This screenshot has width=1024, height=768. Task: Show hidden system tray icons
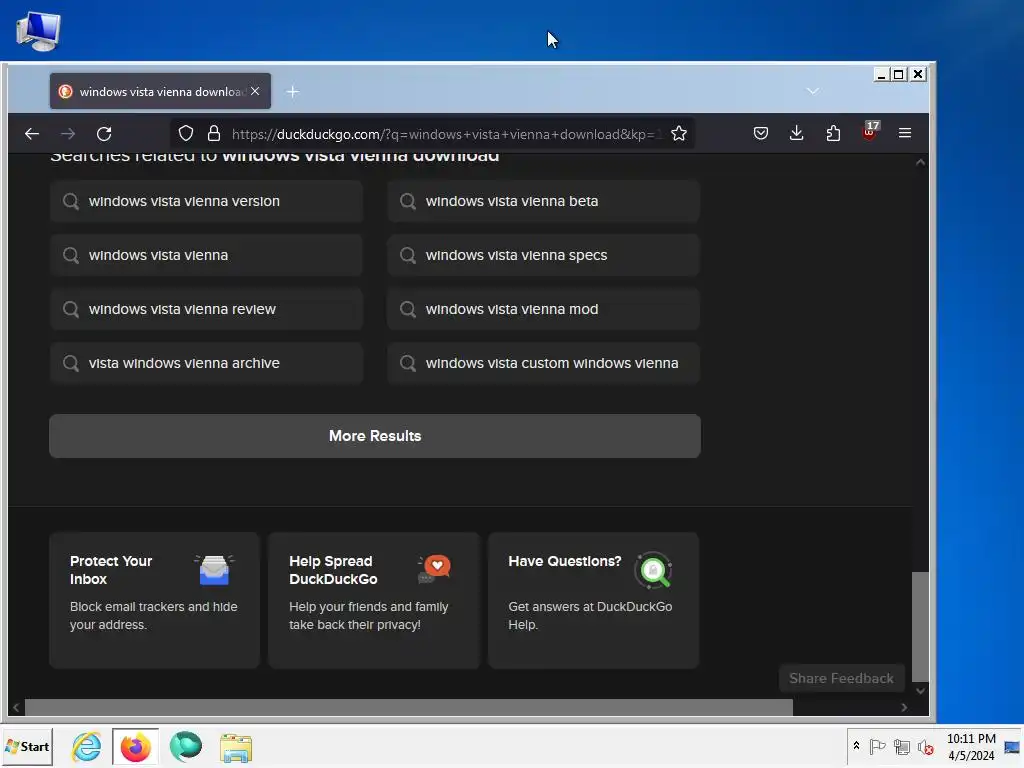856,746
